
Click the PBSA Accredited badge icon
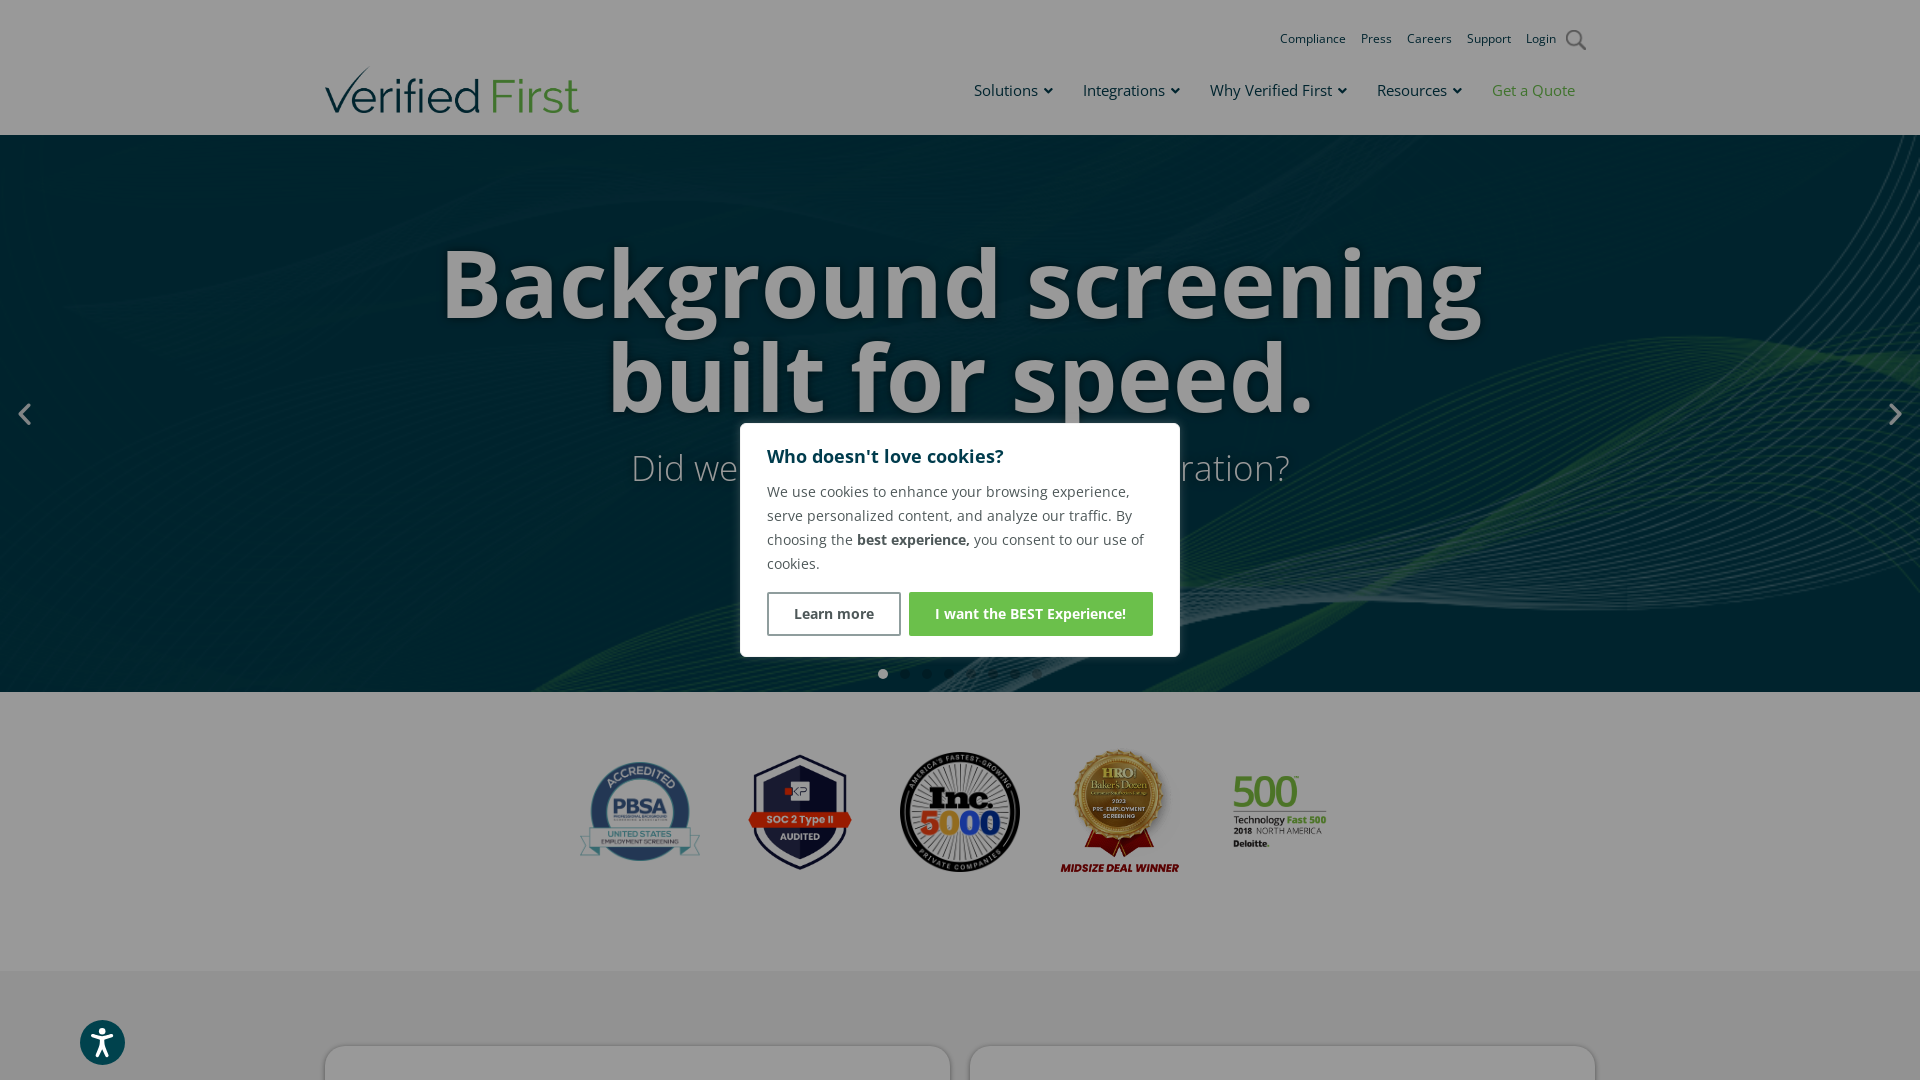point(640,810)
